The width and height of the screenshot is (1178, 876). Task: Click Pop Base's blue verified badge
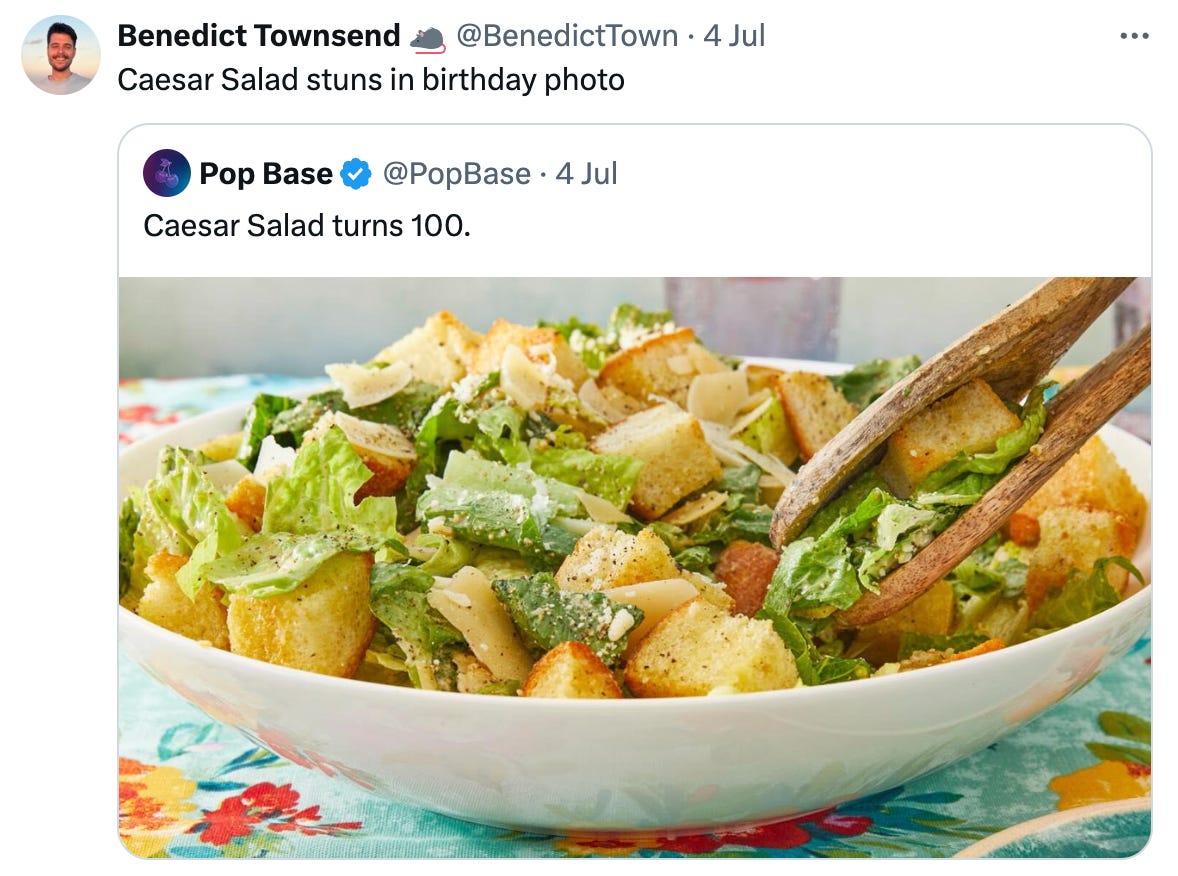[x=356, y=174]
